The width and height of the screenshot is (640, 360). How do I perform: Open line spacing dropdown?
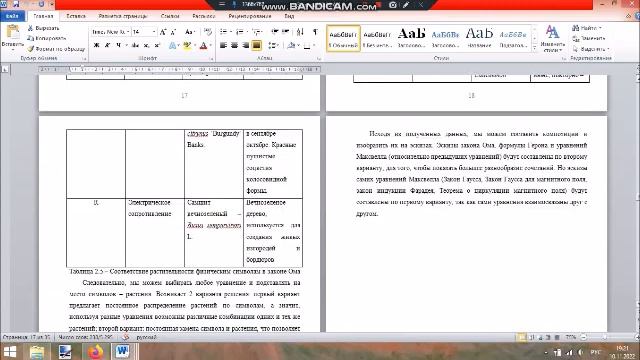[x=274, y=45]
